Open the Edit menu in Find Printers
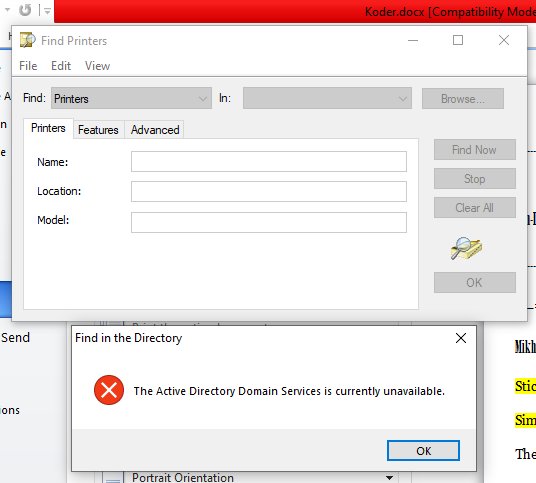The height and width of the screenshot is (483, 536). tap(61, 66)
